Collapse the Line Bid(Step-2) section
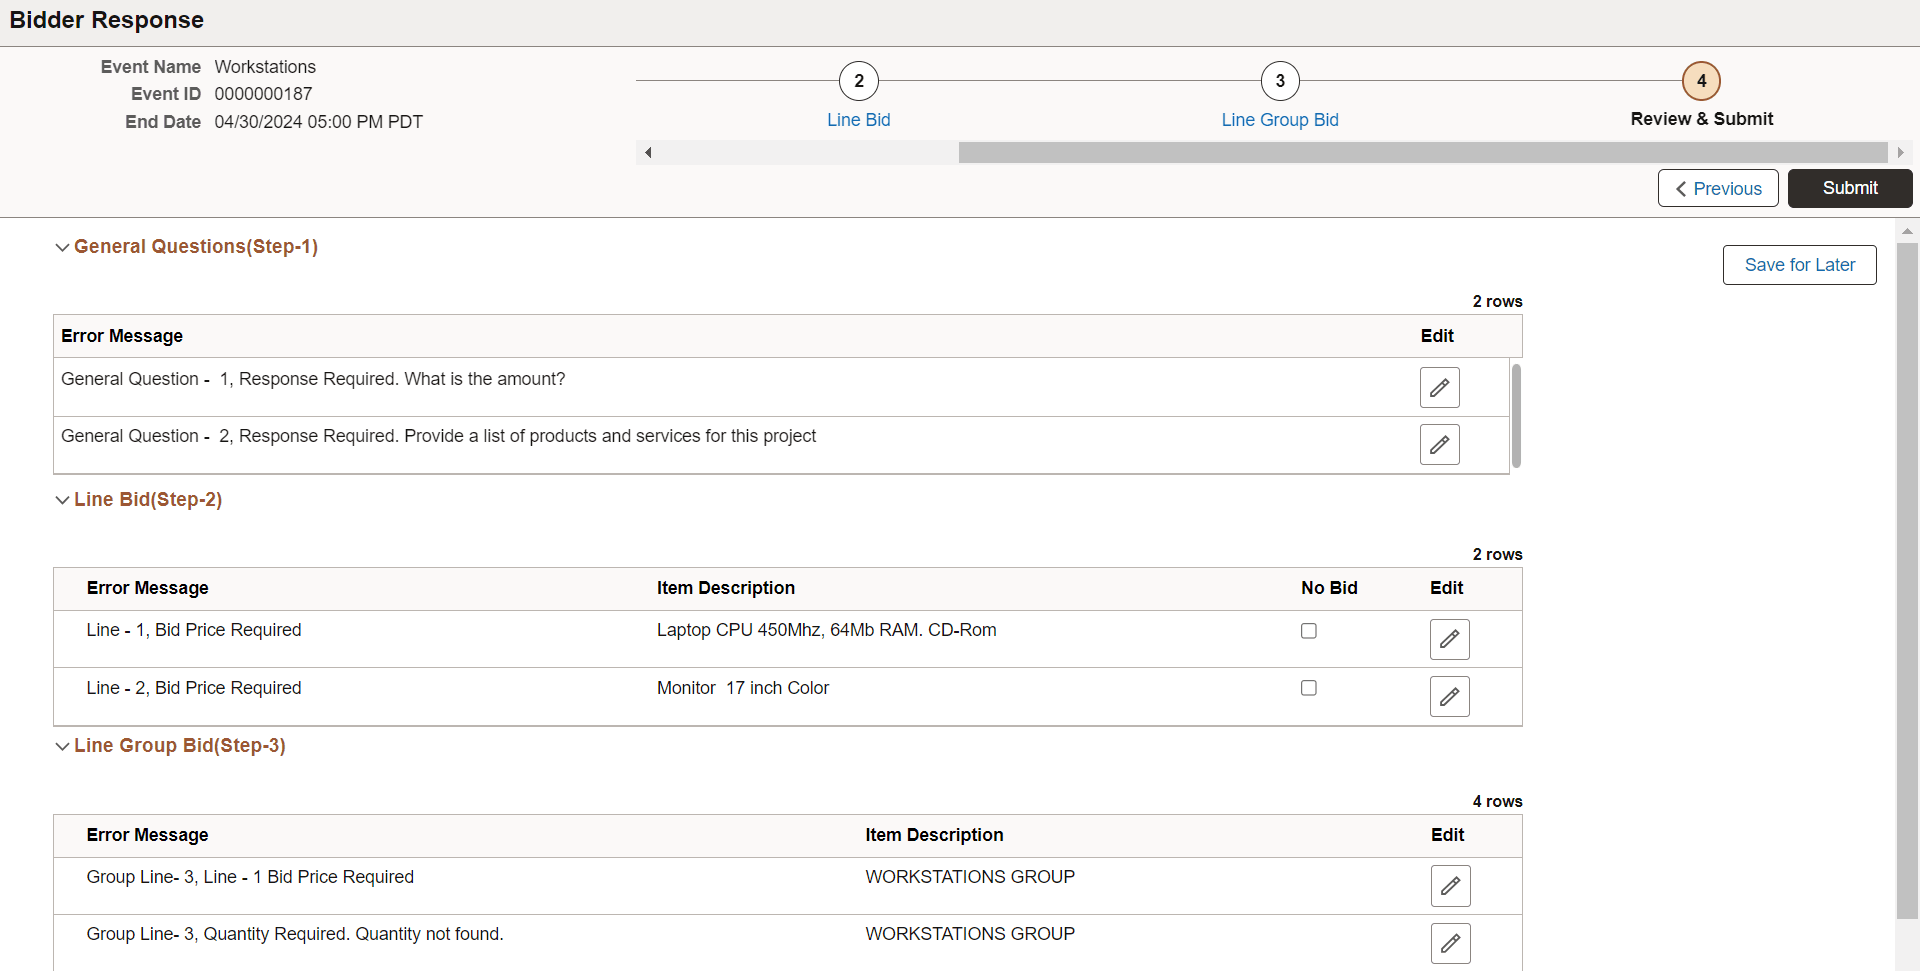The height and width of the screenshot is (971, 1920). pos(62,500)
